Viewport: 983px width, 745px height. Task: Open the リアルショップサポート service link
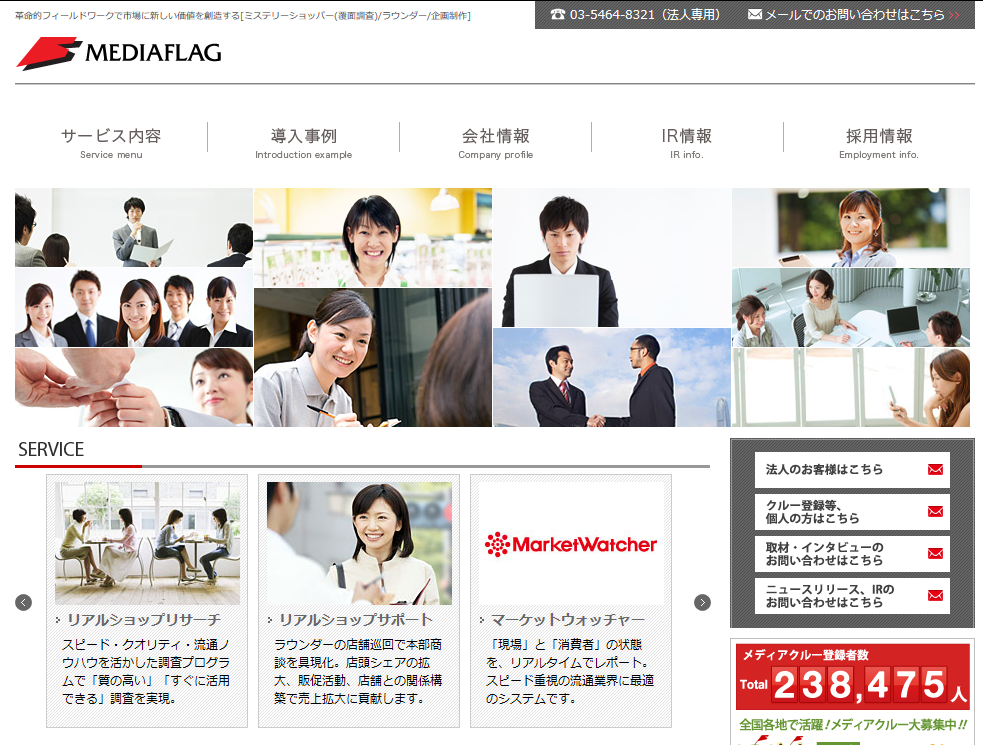(x=355, y=620)
